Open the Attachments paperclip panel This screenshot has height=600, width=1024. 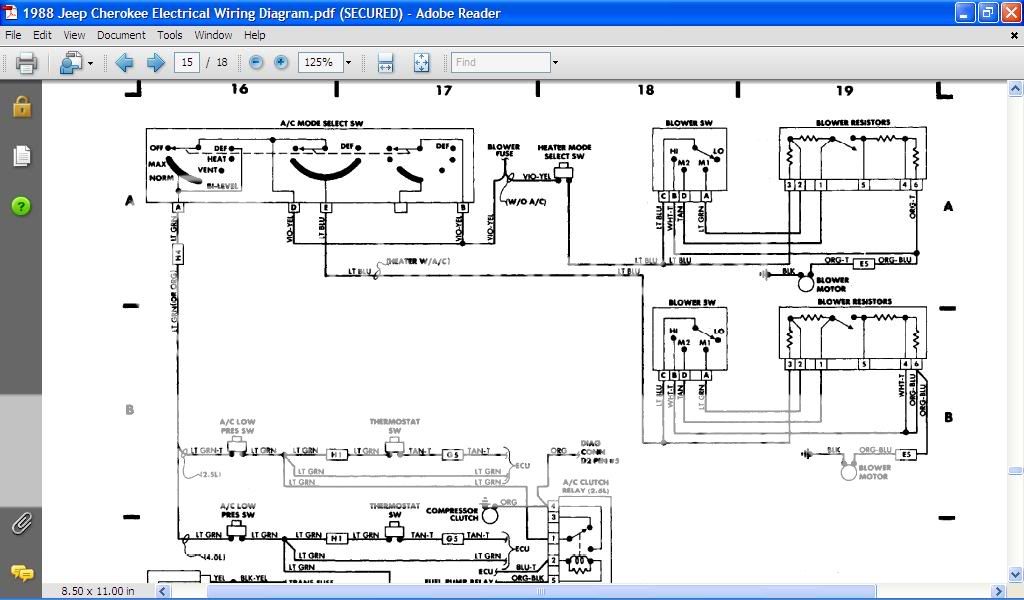coord(21,523)
